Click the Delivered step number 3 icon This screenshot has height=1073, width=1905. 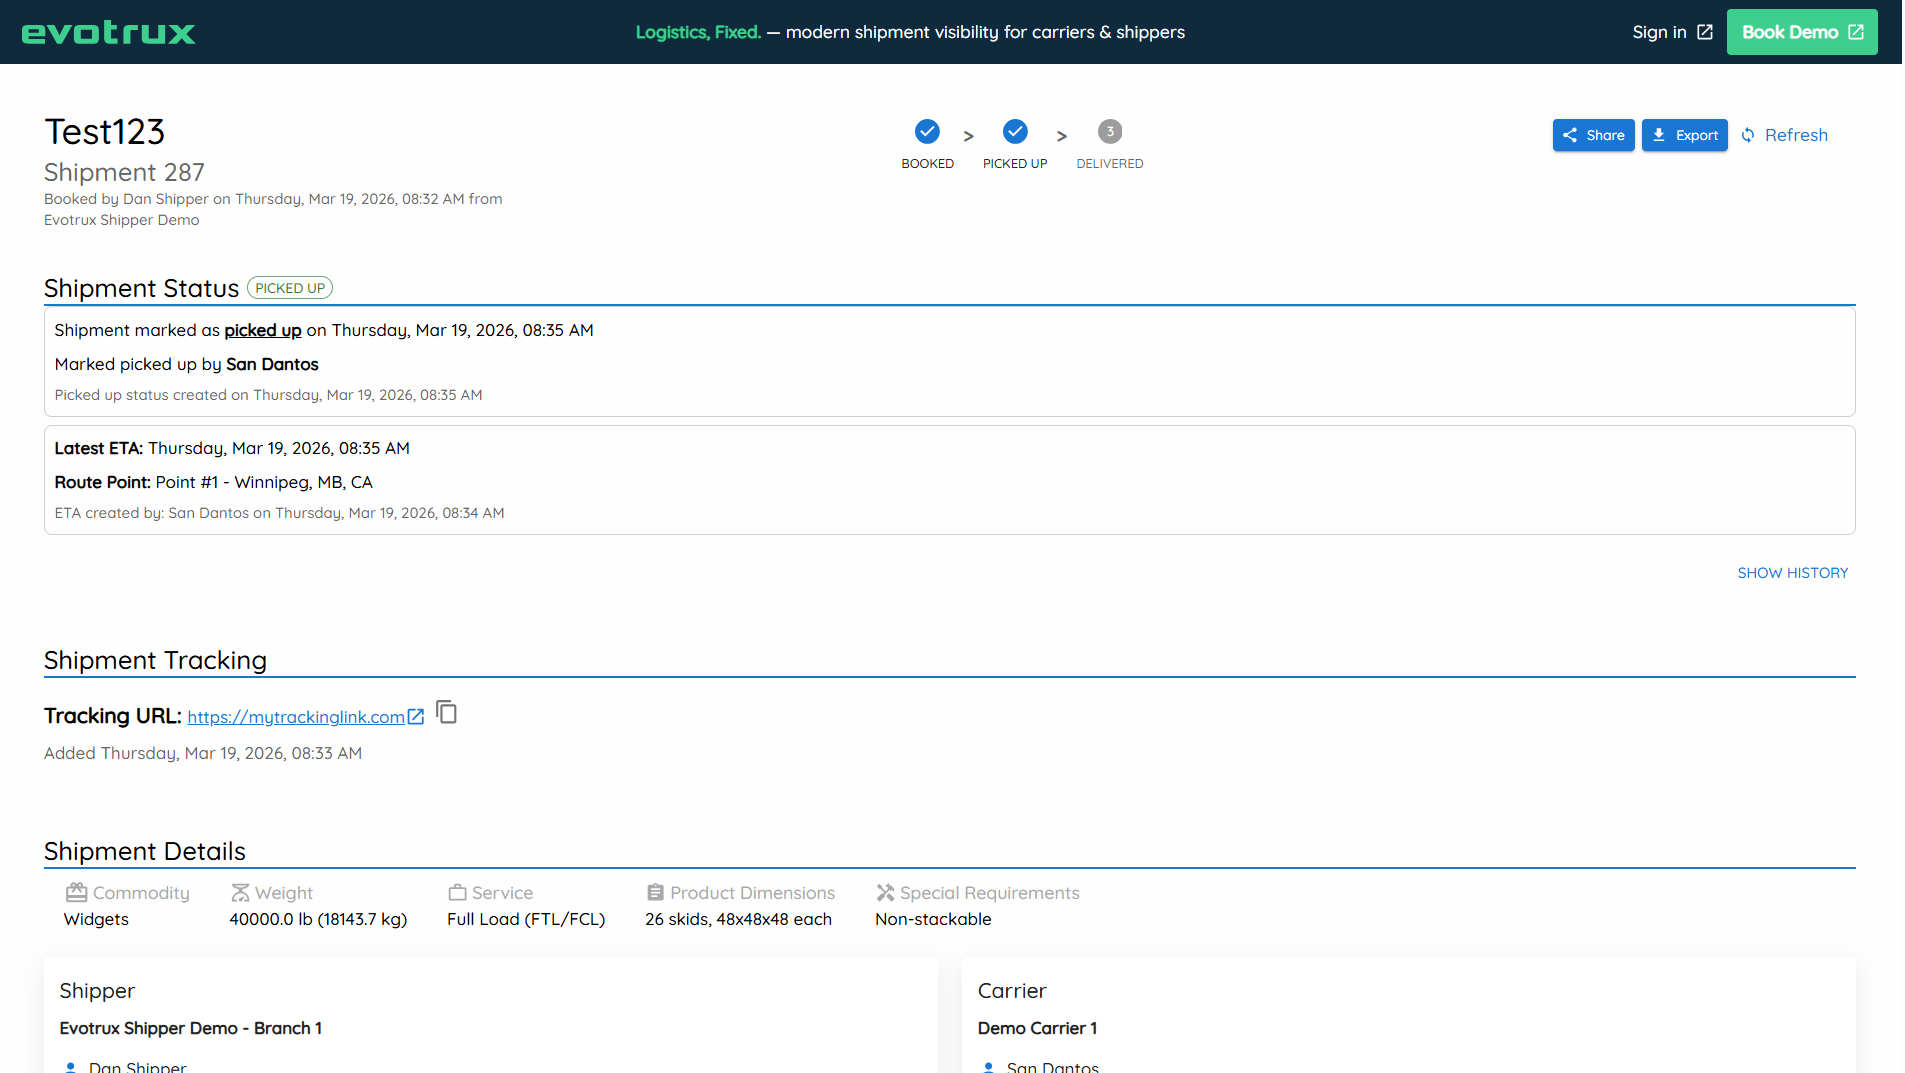pos(1110,131)
